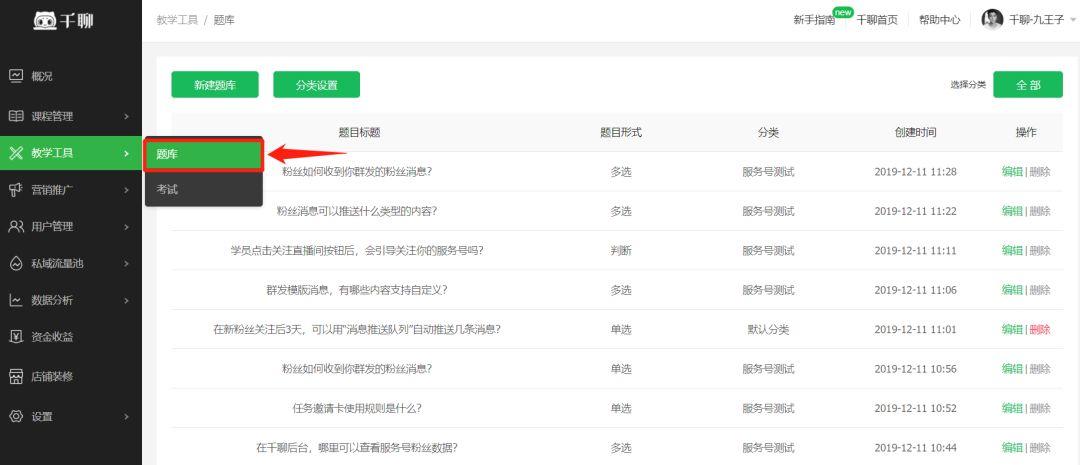Click the 教学工具 tools icon

(x=16, y=153)
